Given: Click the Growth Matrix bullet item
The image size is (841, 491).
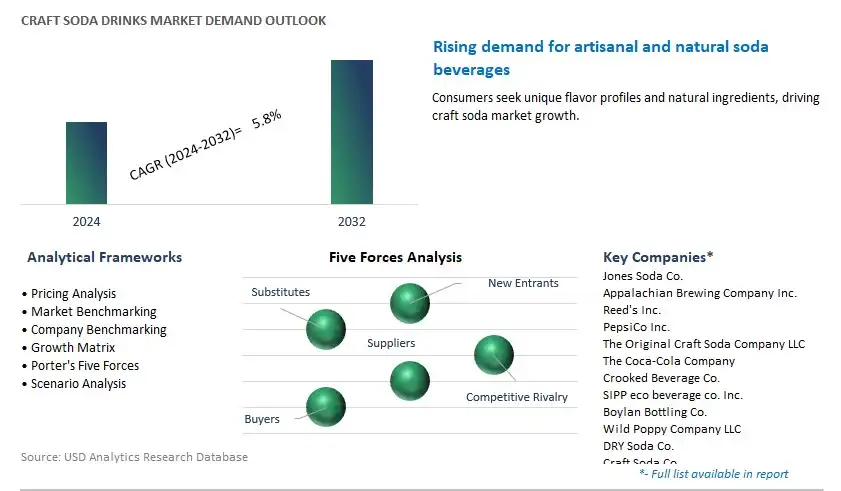Looking at the screenshot, I should [x=69, y=348].
